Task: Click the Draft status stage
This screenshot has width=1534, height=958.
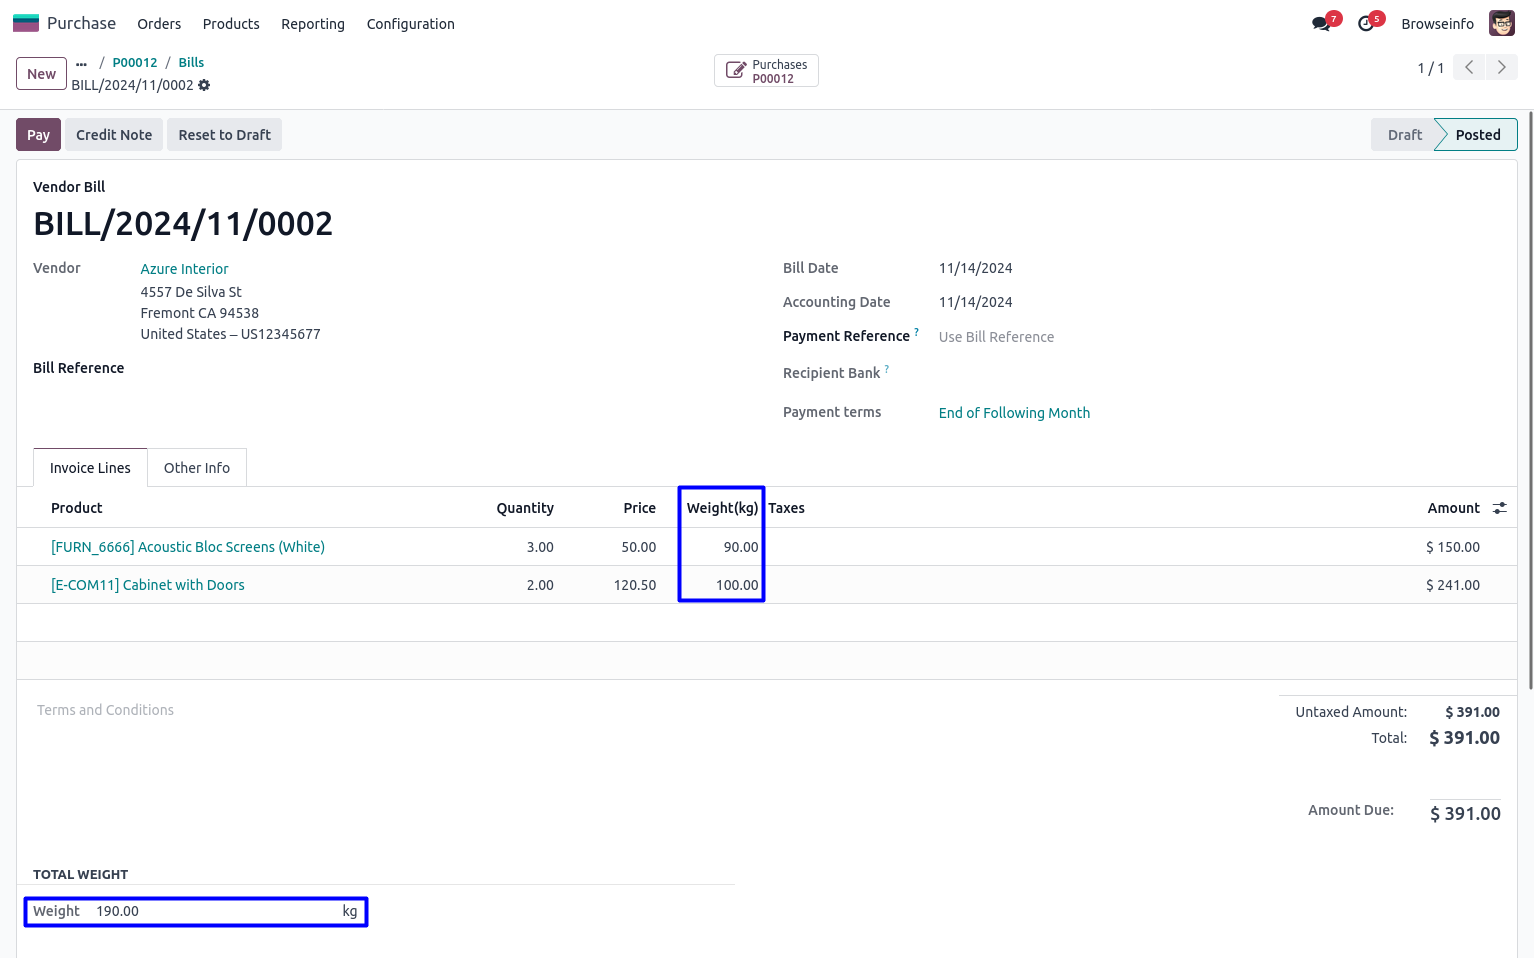Action: click(1403, 135)
